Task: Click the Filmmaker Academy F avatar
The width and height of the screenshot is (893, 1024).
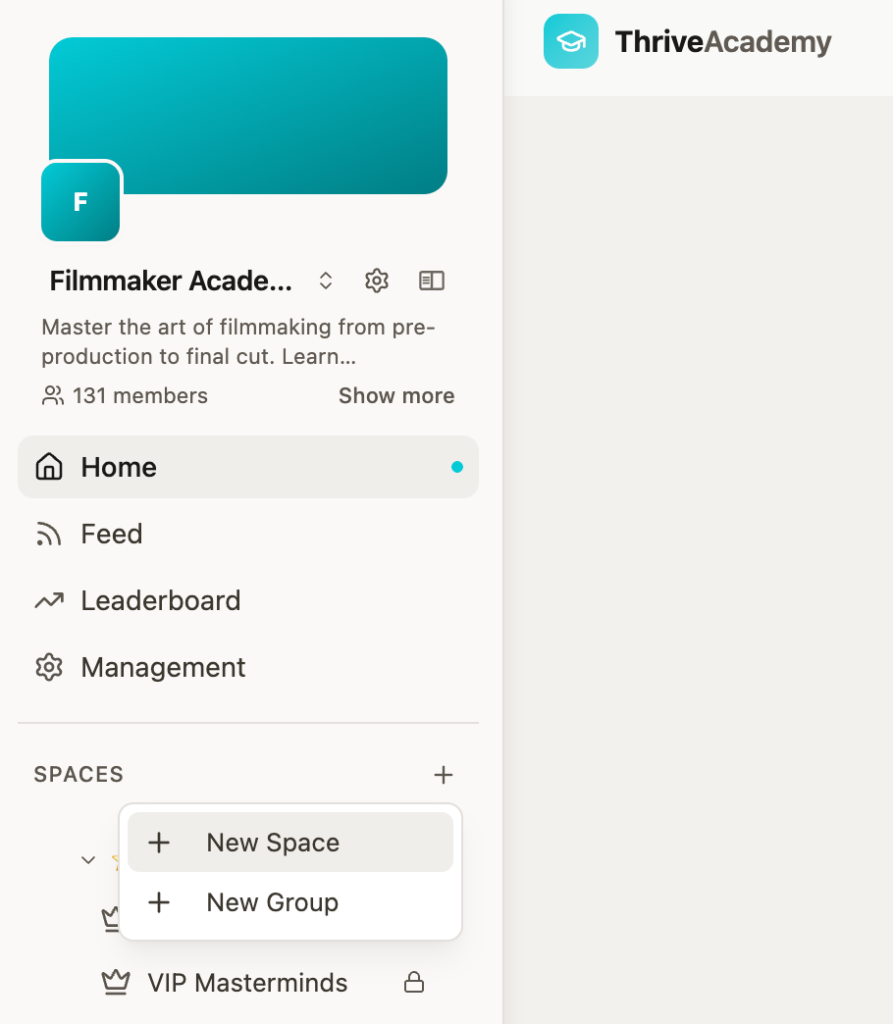Action: [x=81, y=201]
